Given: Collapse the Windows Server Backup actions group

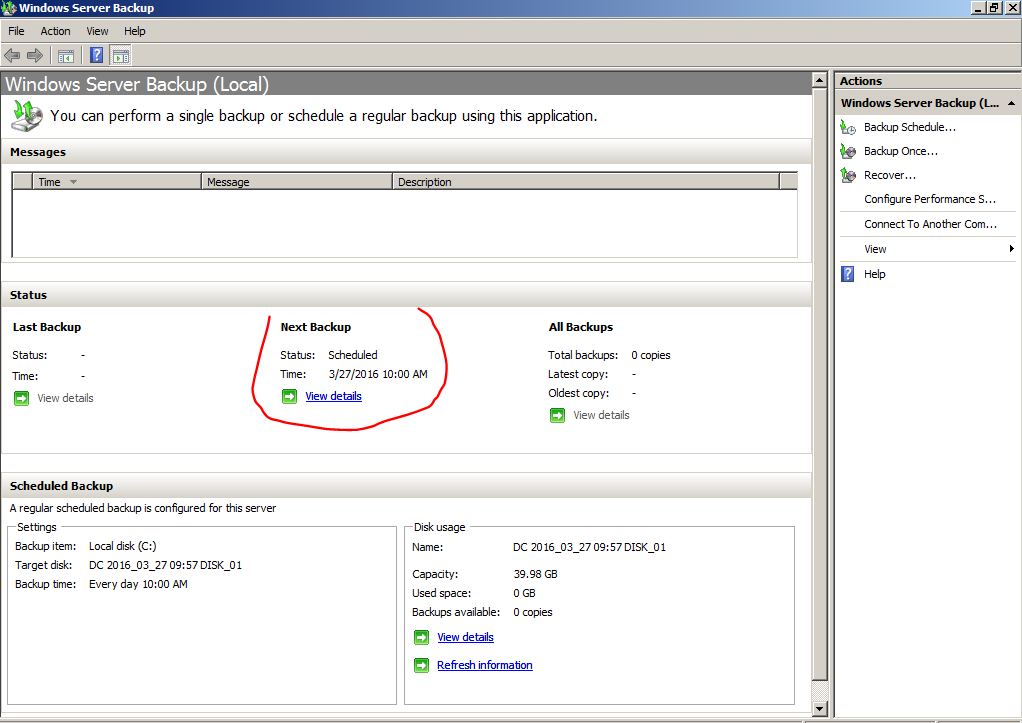Looking at the screenshot, I should coord(1011,103).
